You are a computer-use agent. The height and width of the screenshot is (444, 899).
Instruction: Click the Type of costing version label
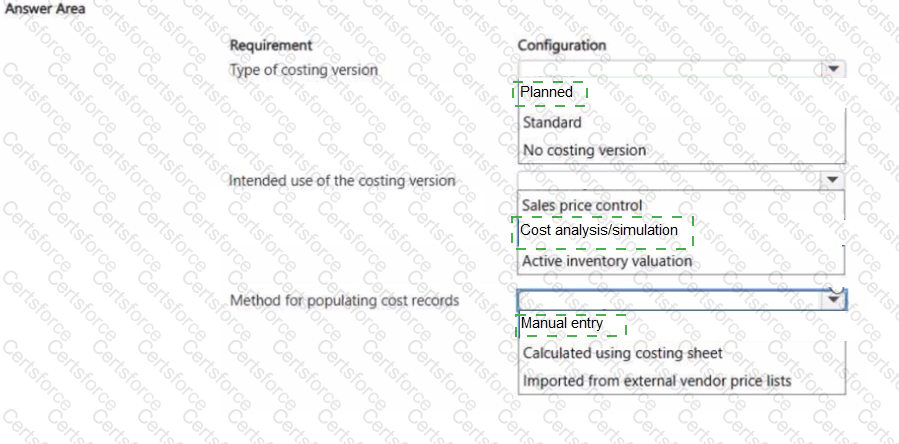pos(304,70)
